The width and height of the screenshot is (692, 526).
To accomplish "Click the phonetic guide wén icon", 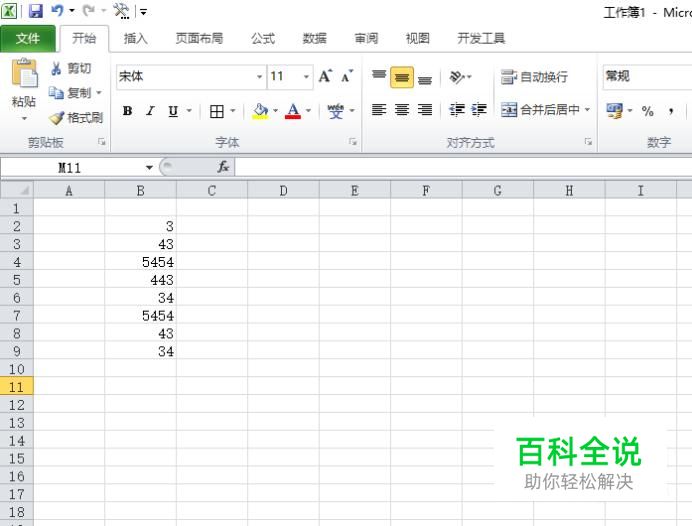I will [x=335, y=111].
